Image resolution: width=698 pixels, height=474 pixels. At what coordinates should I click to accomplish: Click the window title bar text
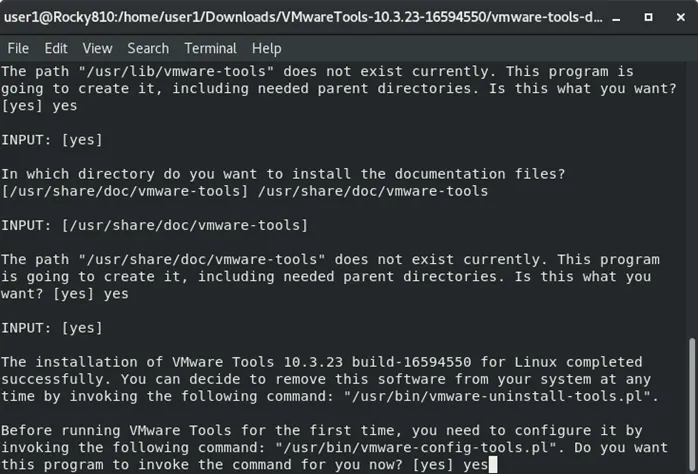pos(303,17)
